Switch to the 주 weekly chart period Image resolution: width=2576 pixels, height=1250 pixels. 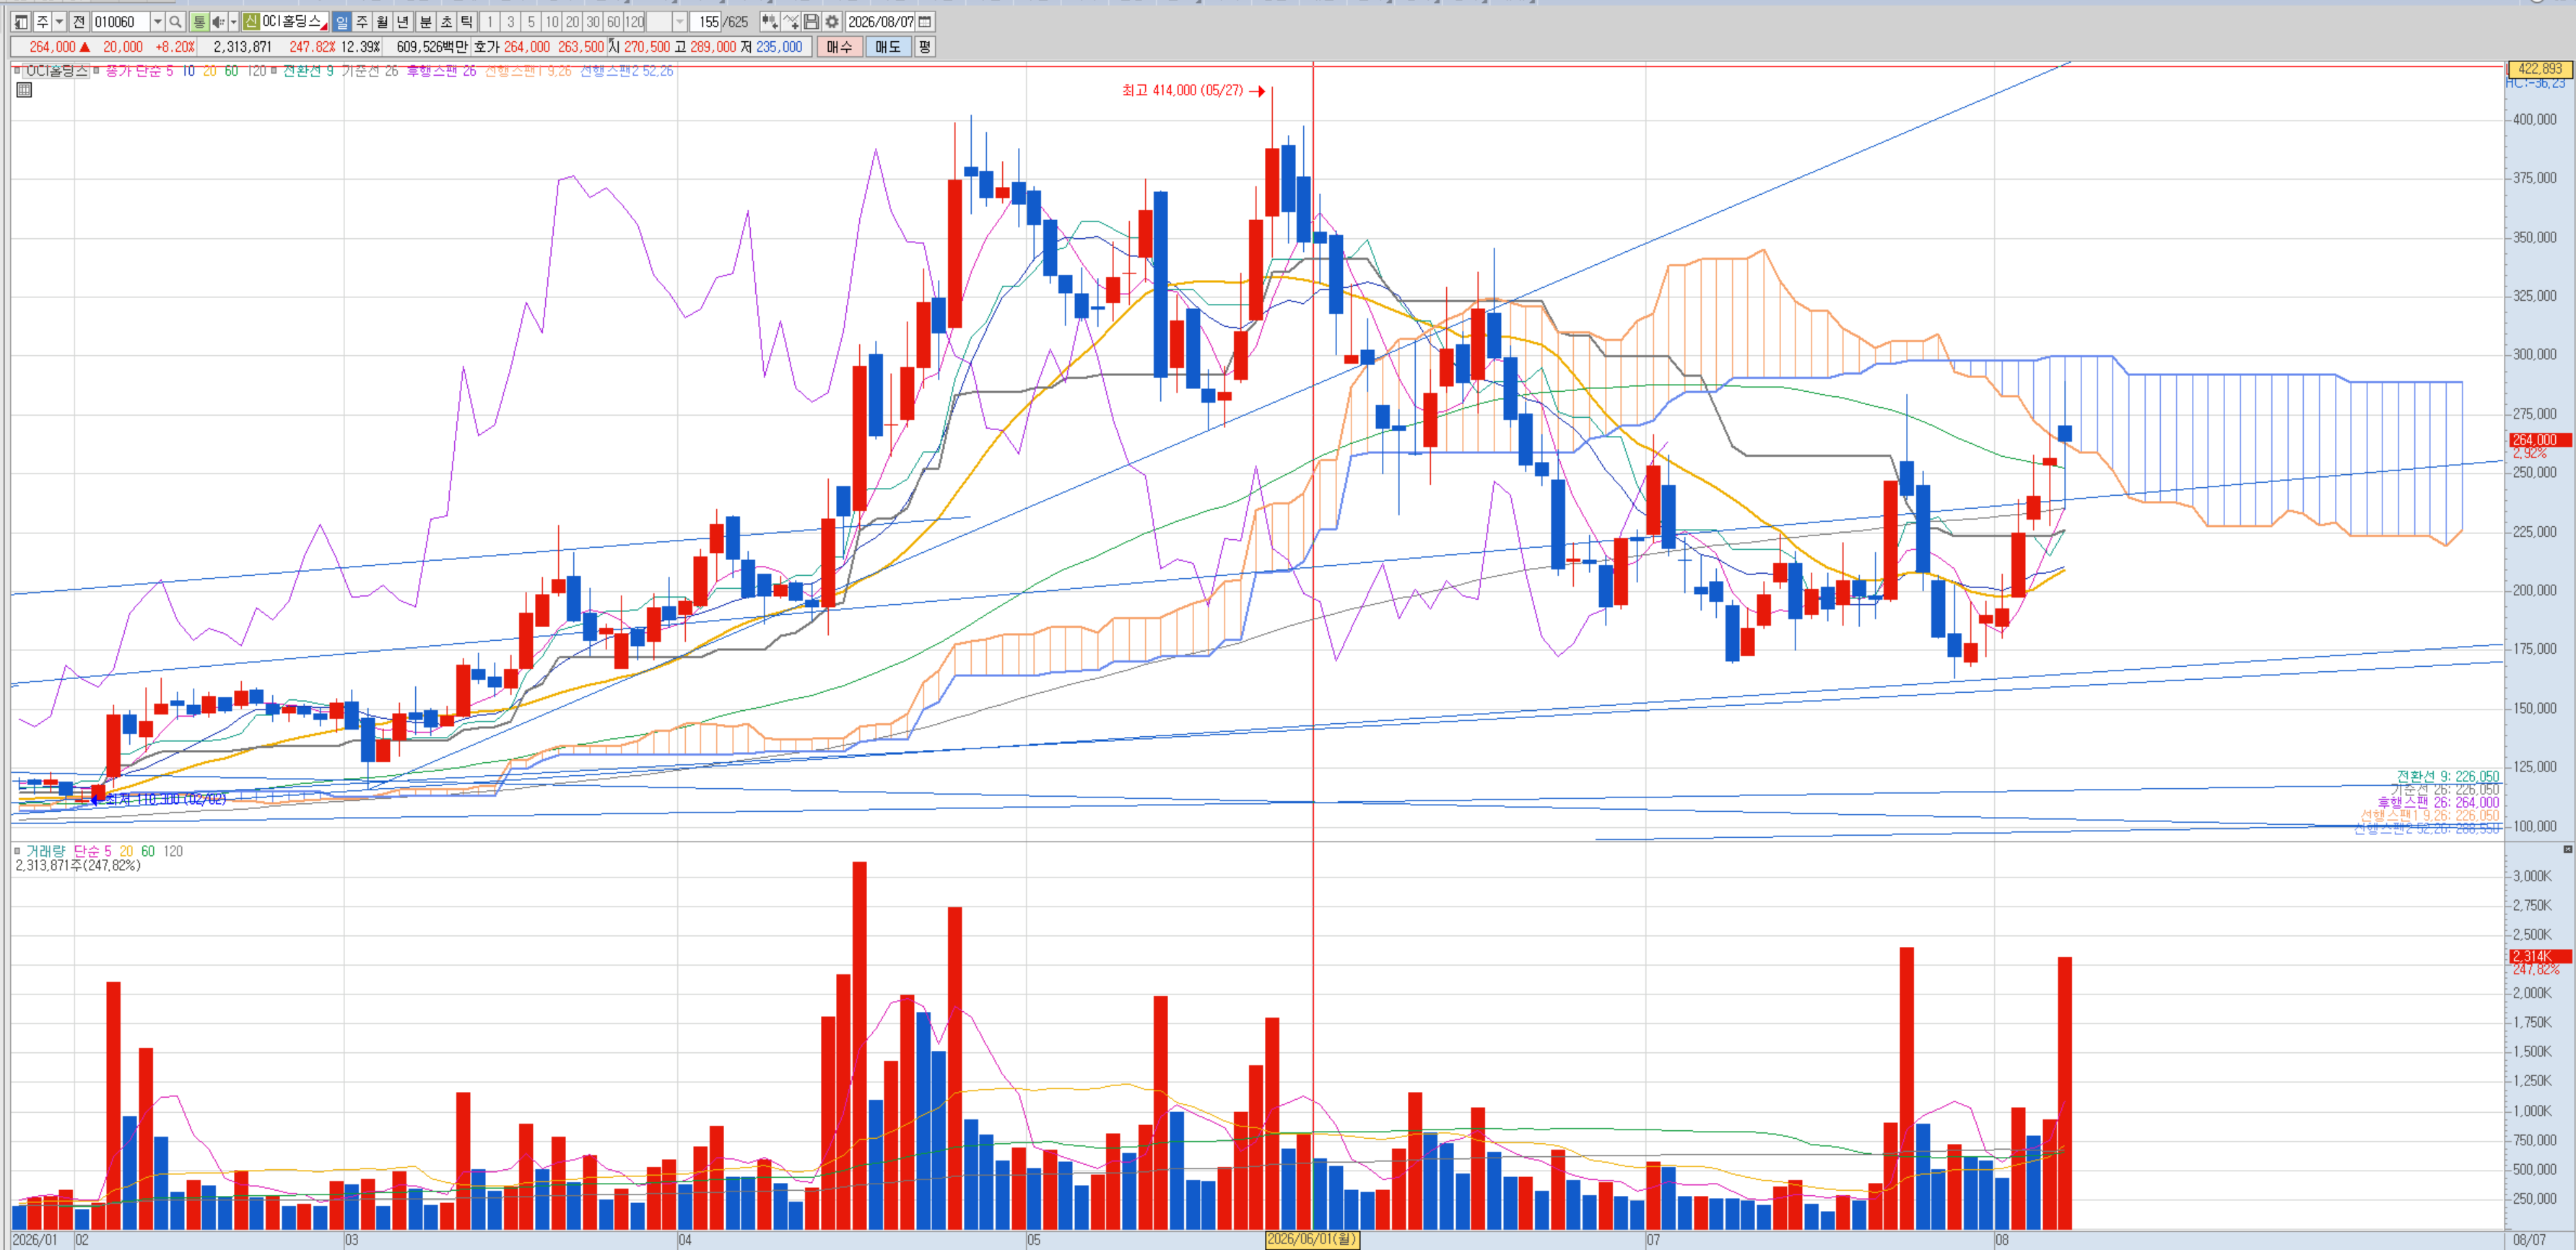[x=362, y=22]
